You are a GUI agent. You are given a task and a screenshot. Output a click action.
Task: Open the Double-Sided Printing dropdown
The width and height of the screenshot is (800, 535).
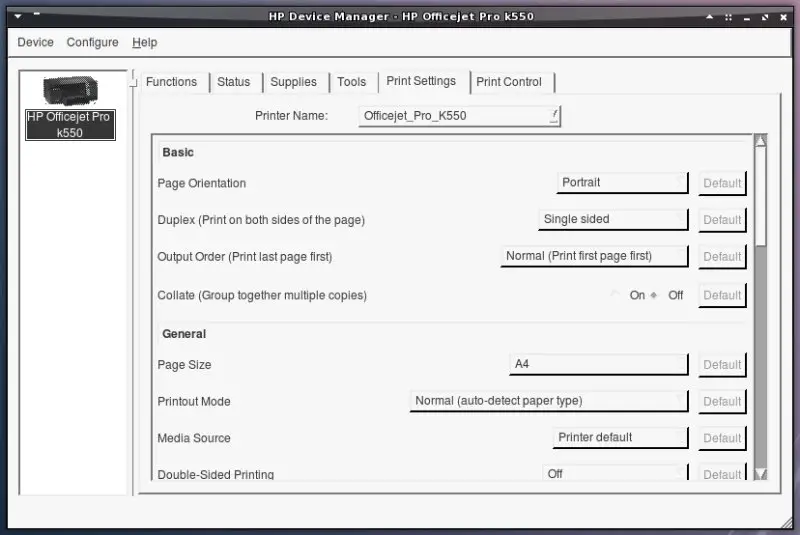pos(615,472)
